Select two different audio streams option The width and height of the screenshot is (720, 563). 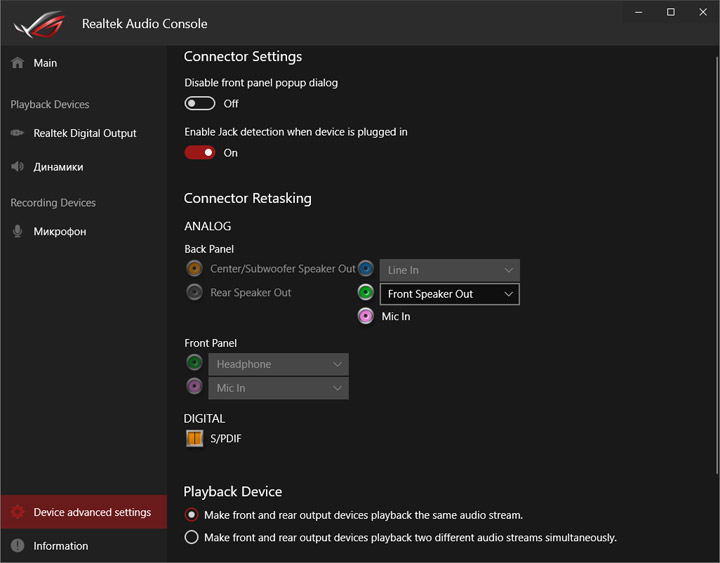tap(192, 537)
